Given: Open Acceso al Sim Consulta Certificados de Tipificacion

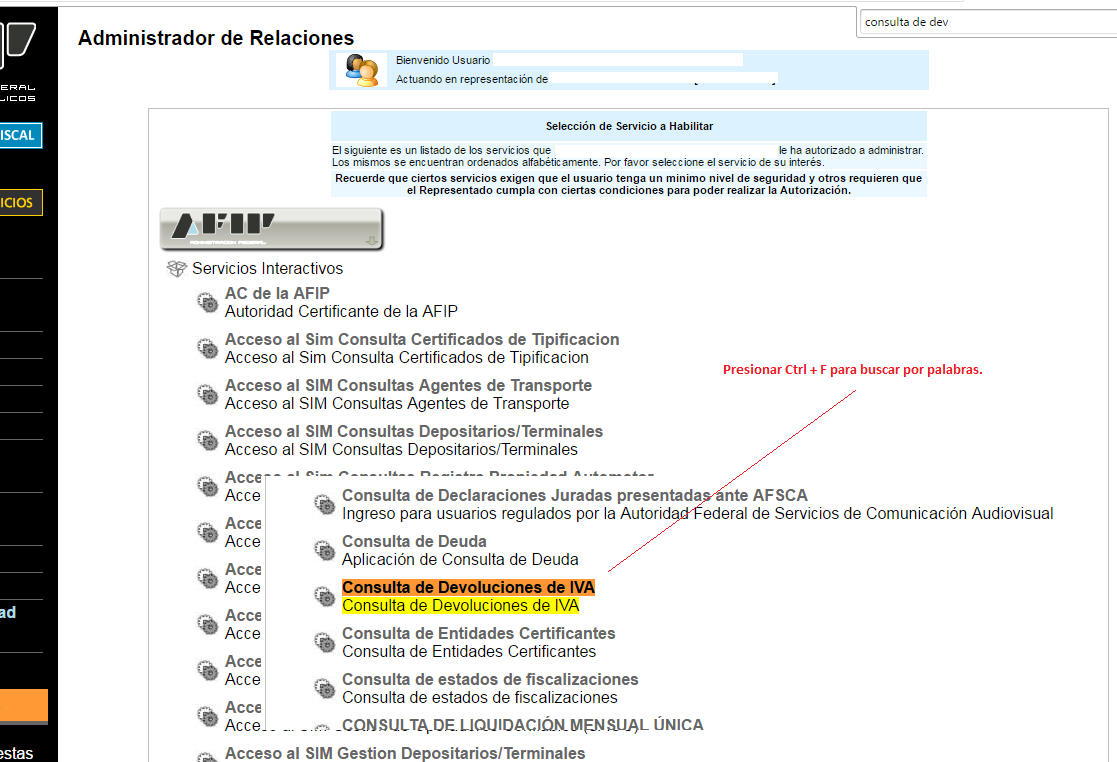Looking at the screenshot, I should coord(421,339).
